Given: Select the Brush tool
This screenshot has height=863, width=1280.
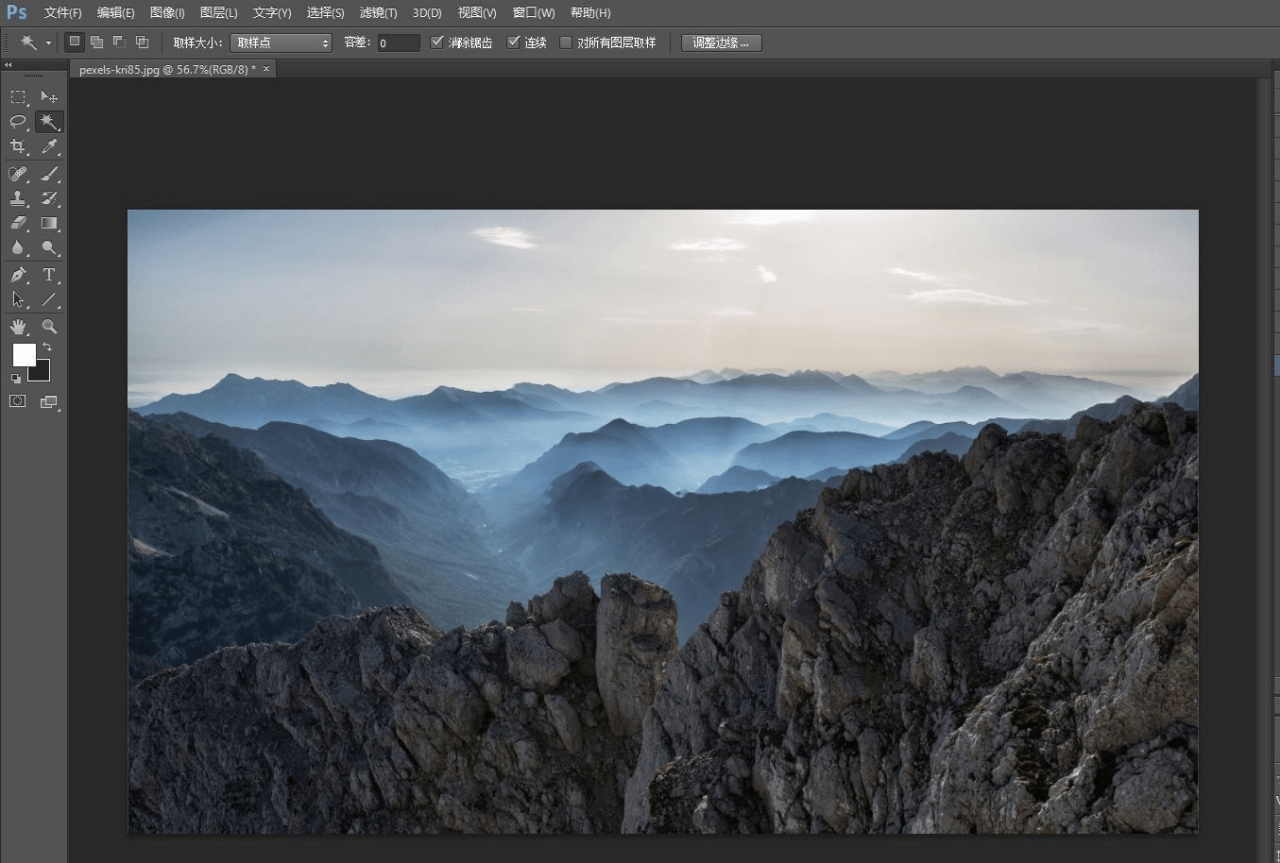Looking at the screenshot, I should click(49, 174).
